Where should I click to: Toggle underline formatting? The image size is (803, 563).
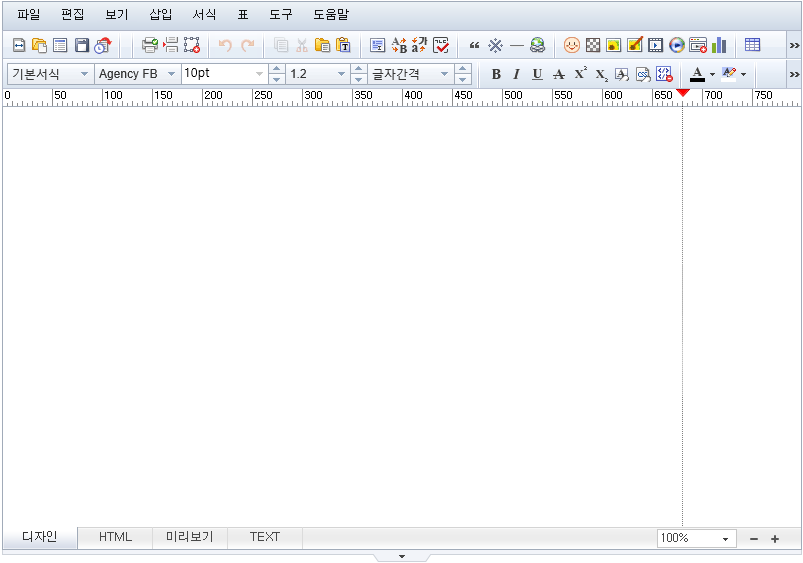tap(537, 74)
